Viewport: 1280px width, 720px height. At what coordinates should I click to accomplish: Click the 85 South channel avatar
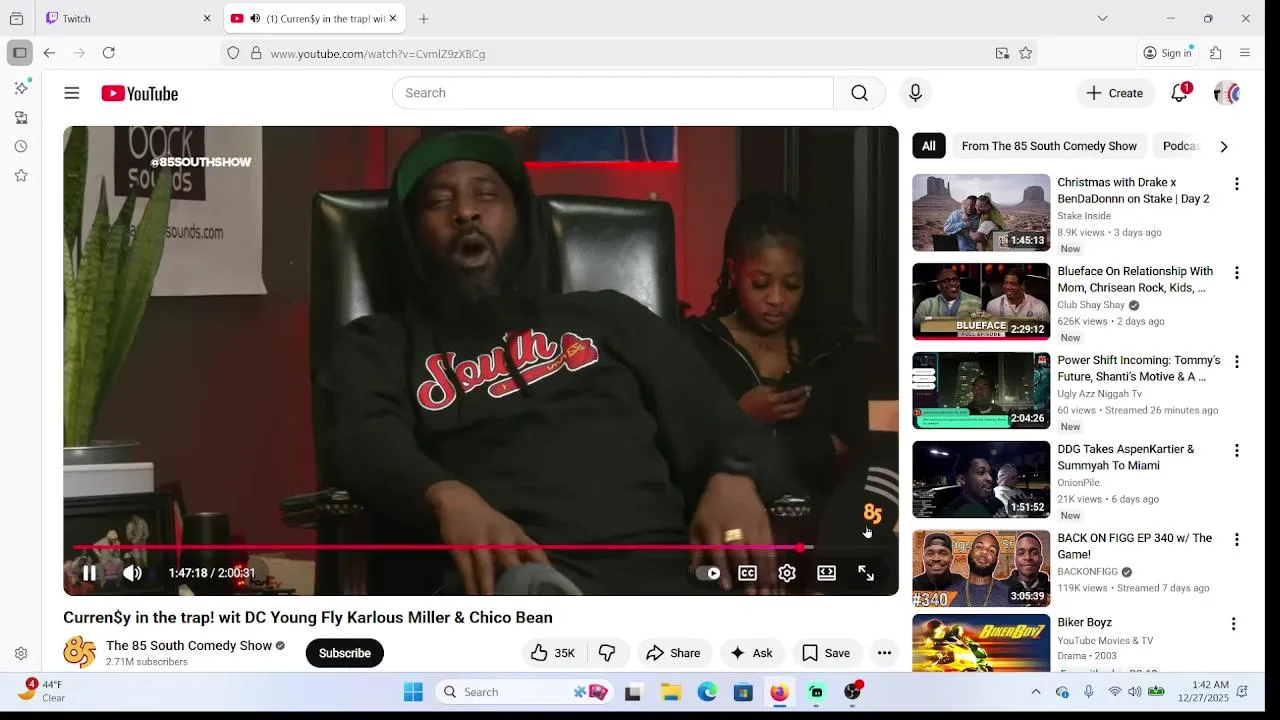tap(80, 653)
